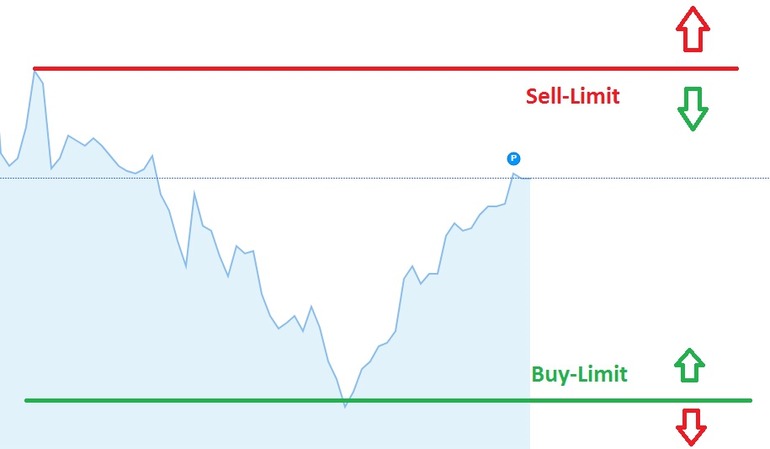Viewport: 770px width, 449px height.
Task: Select the Sell-Limit text label
Action: [573, 96]
